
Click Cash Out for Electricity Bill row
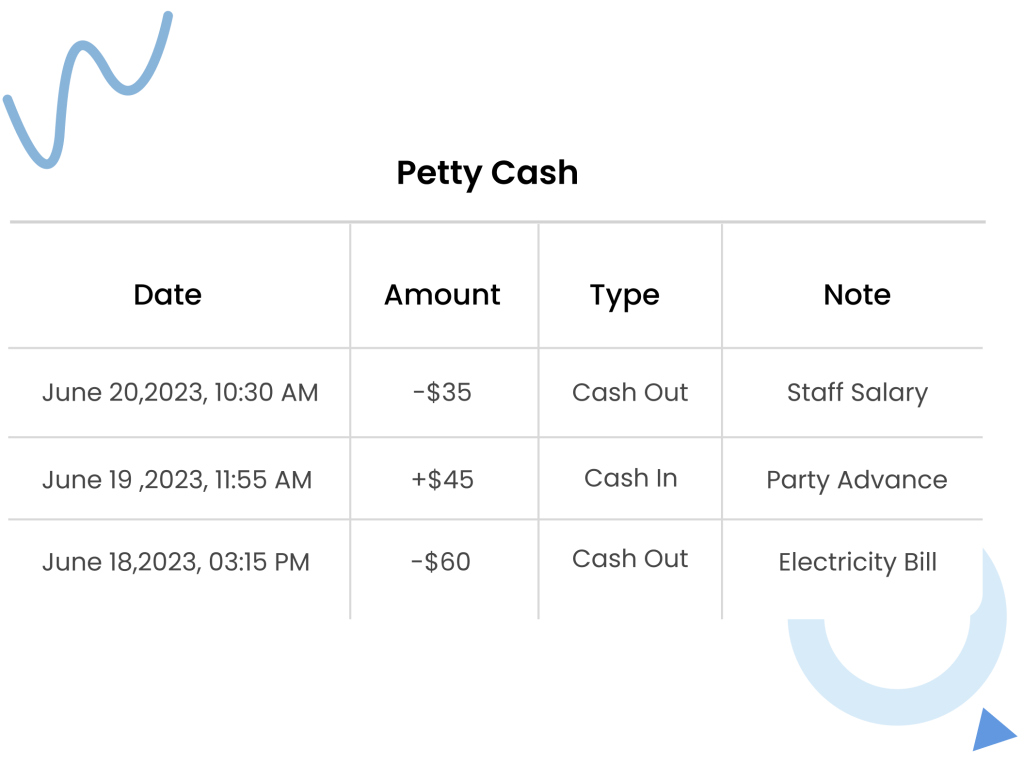[x=630, y=559]
